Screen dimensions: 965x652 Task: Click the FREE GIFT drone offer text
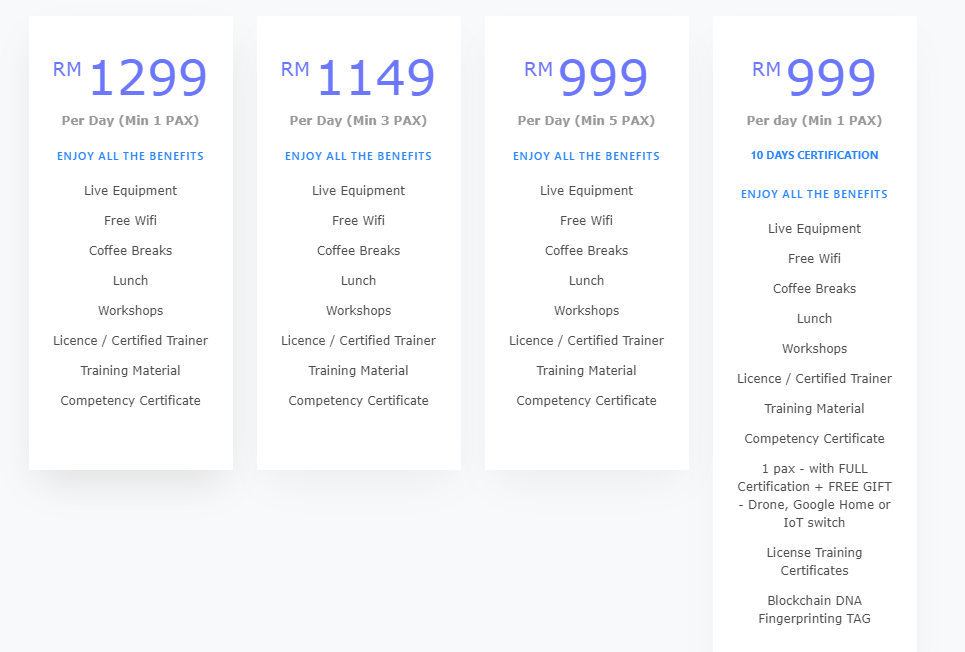pos(814,496)
